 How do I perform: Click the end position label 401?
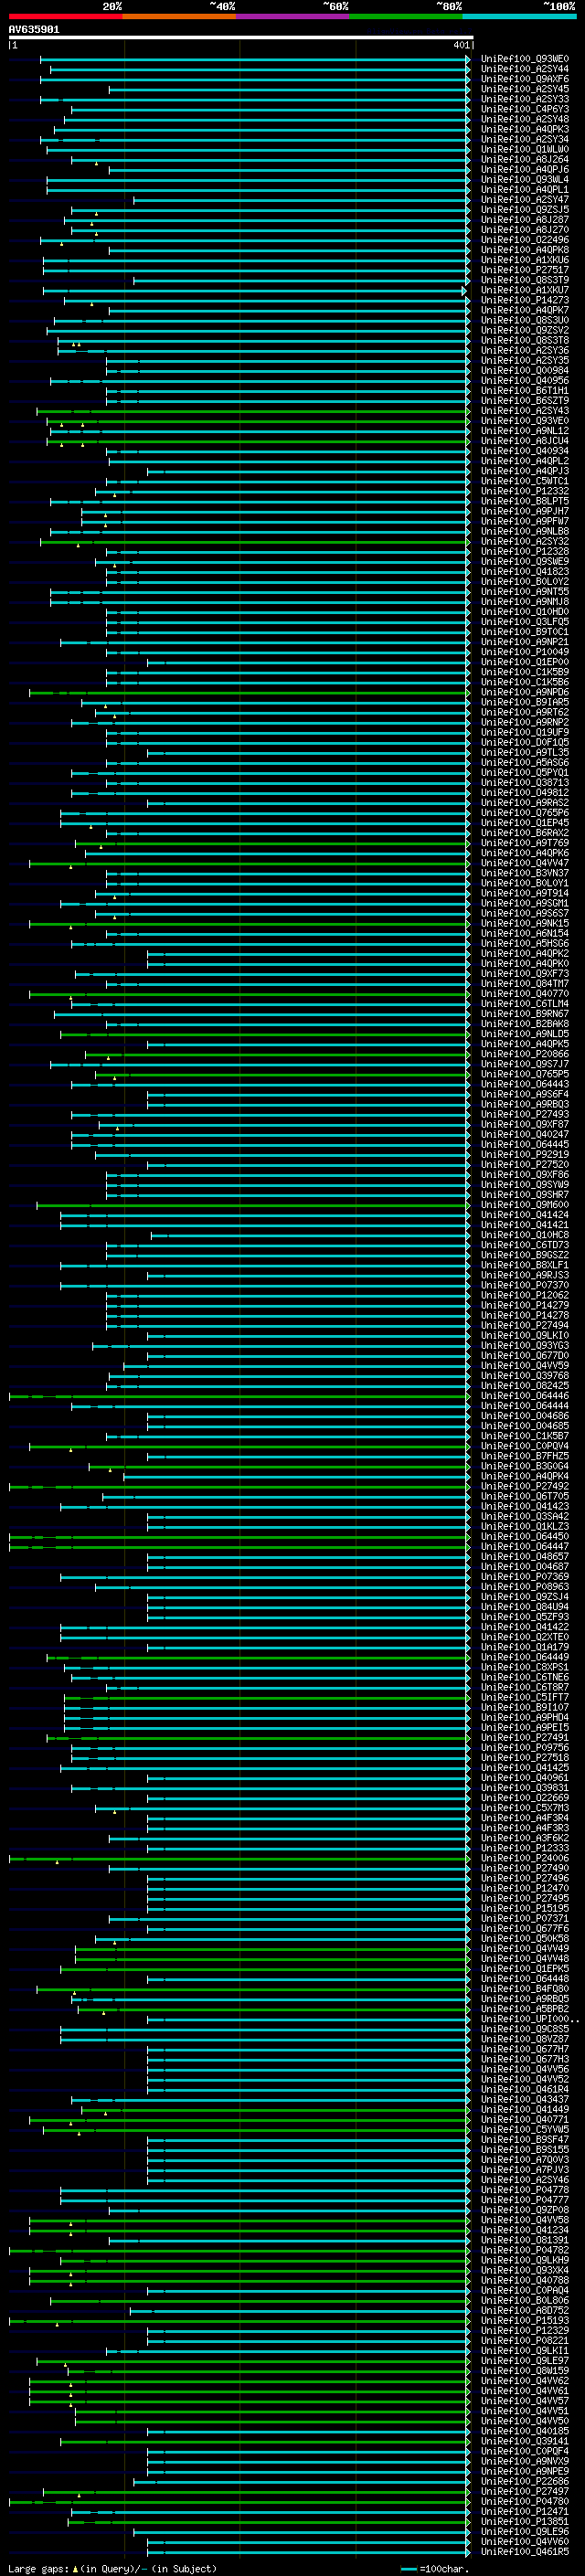(461, 45)
